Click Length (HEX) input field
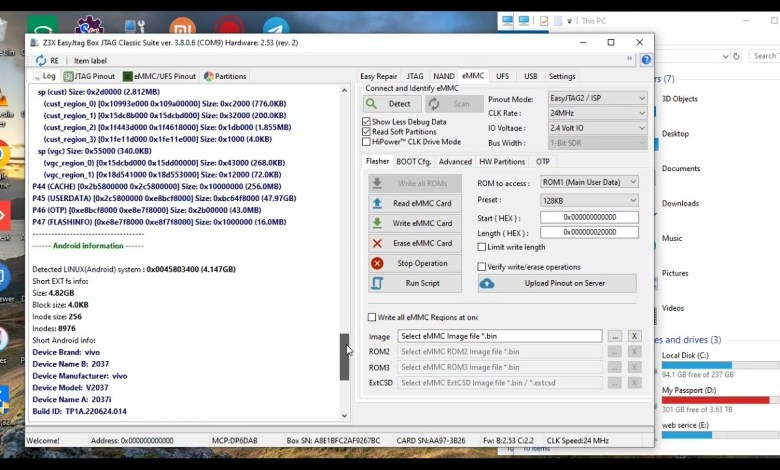 coord(589,232)
